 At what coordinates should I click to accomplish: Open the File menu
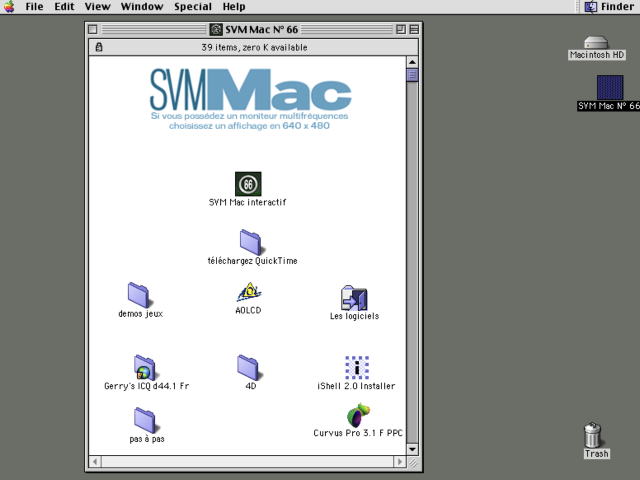tap(34, 7)
